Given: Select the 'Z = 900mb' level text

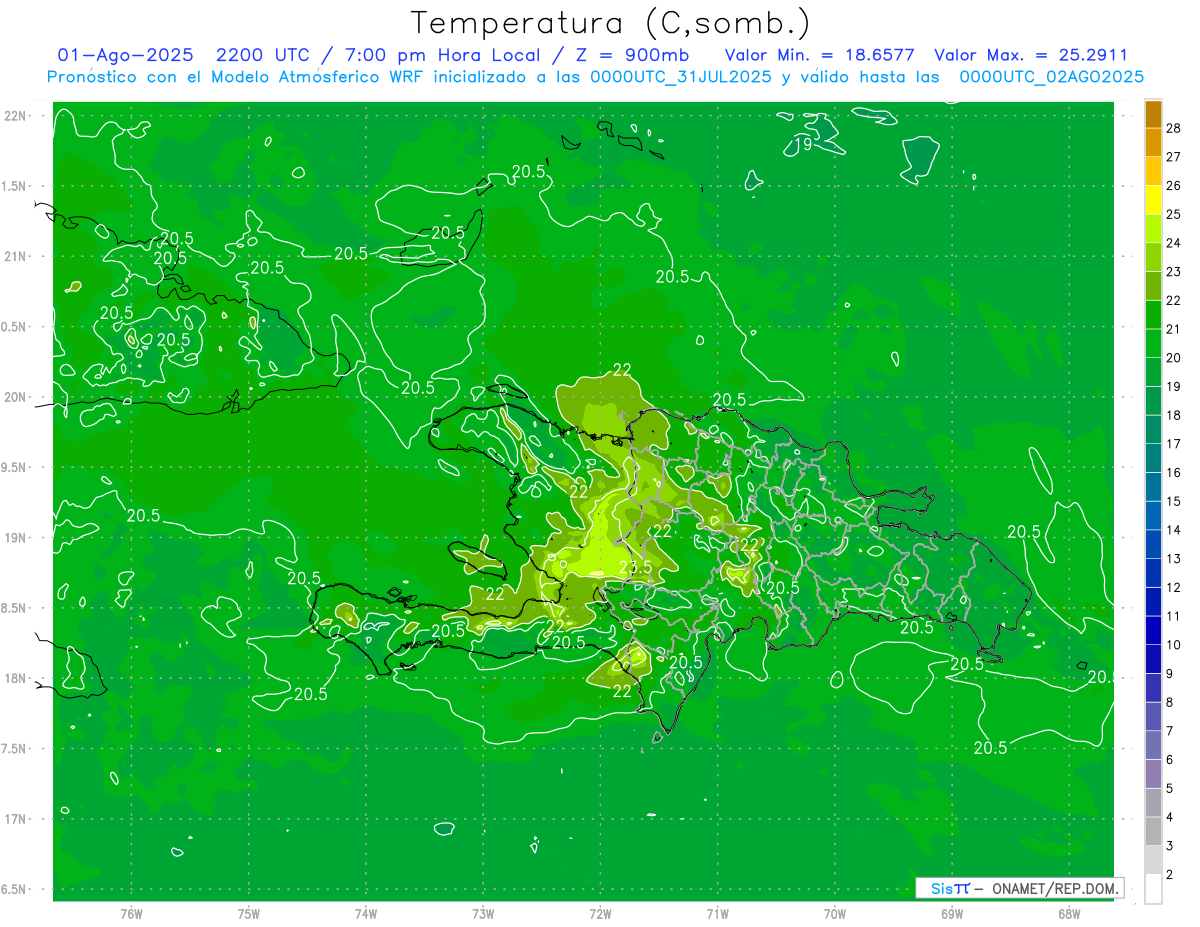Looking at the screenshot, I should point(634,56).
